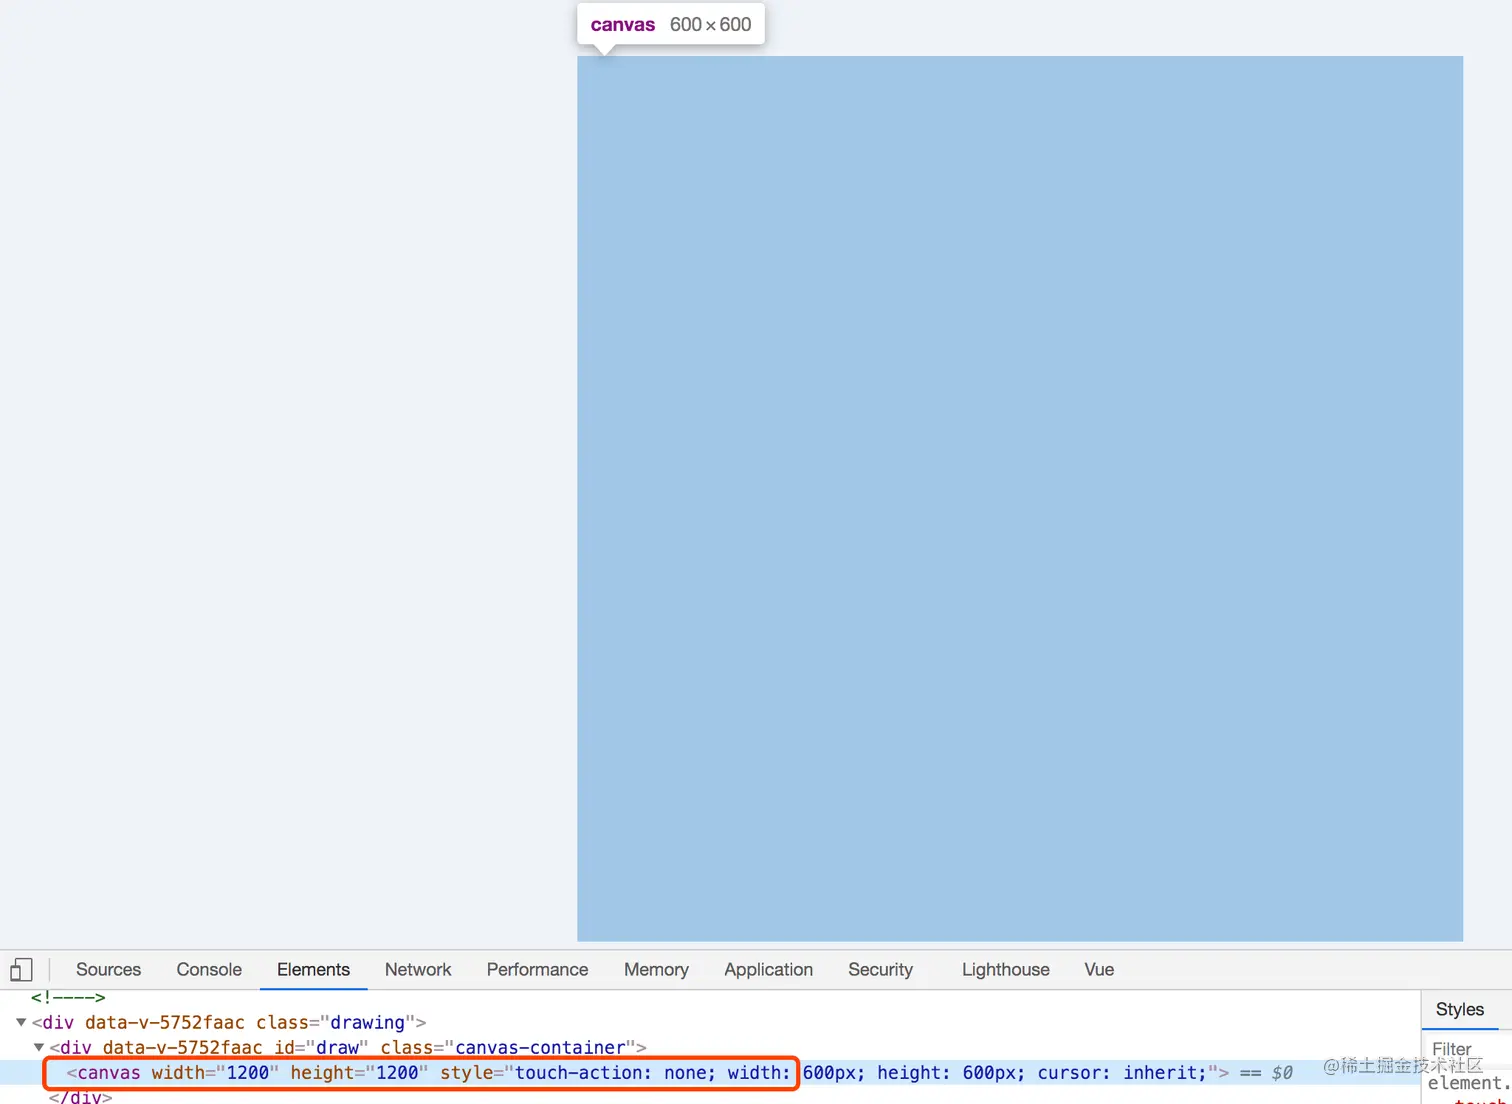Select the div class="drawing" row
This screenshot has width=1512, height=1104.
click(709, 1022)
